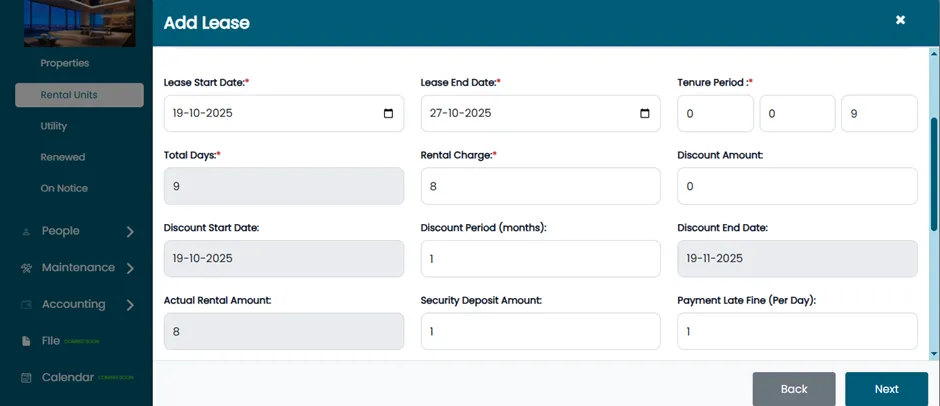940x406 pixels.
Task: Open the Lease Start Date calendar picker icon
Action: [388, 113]
